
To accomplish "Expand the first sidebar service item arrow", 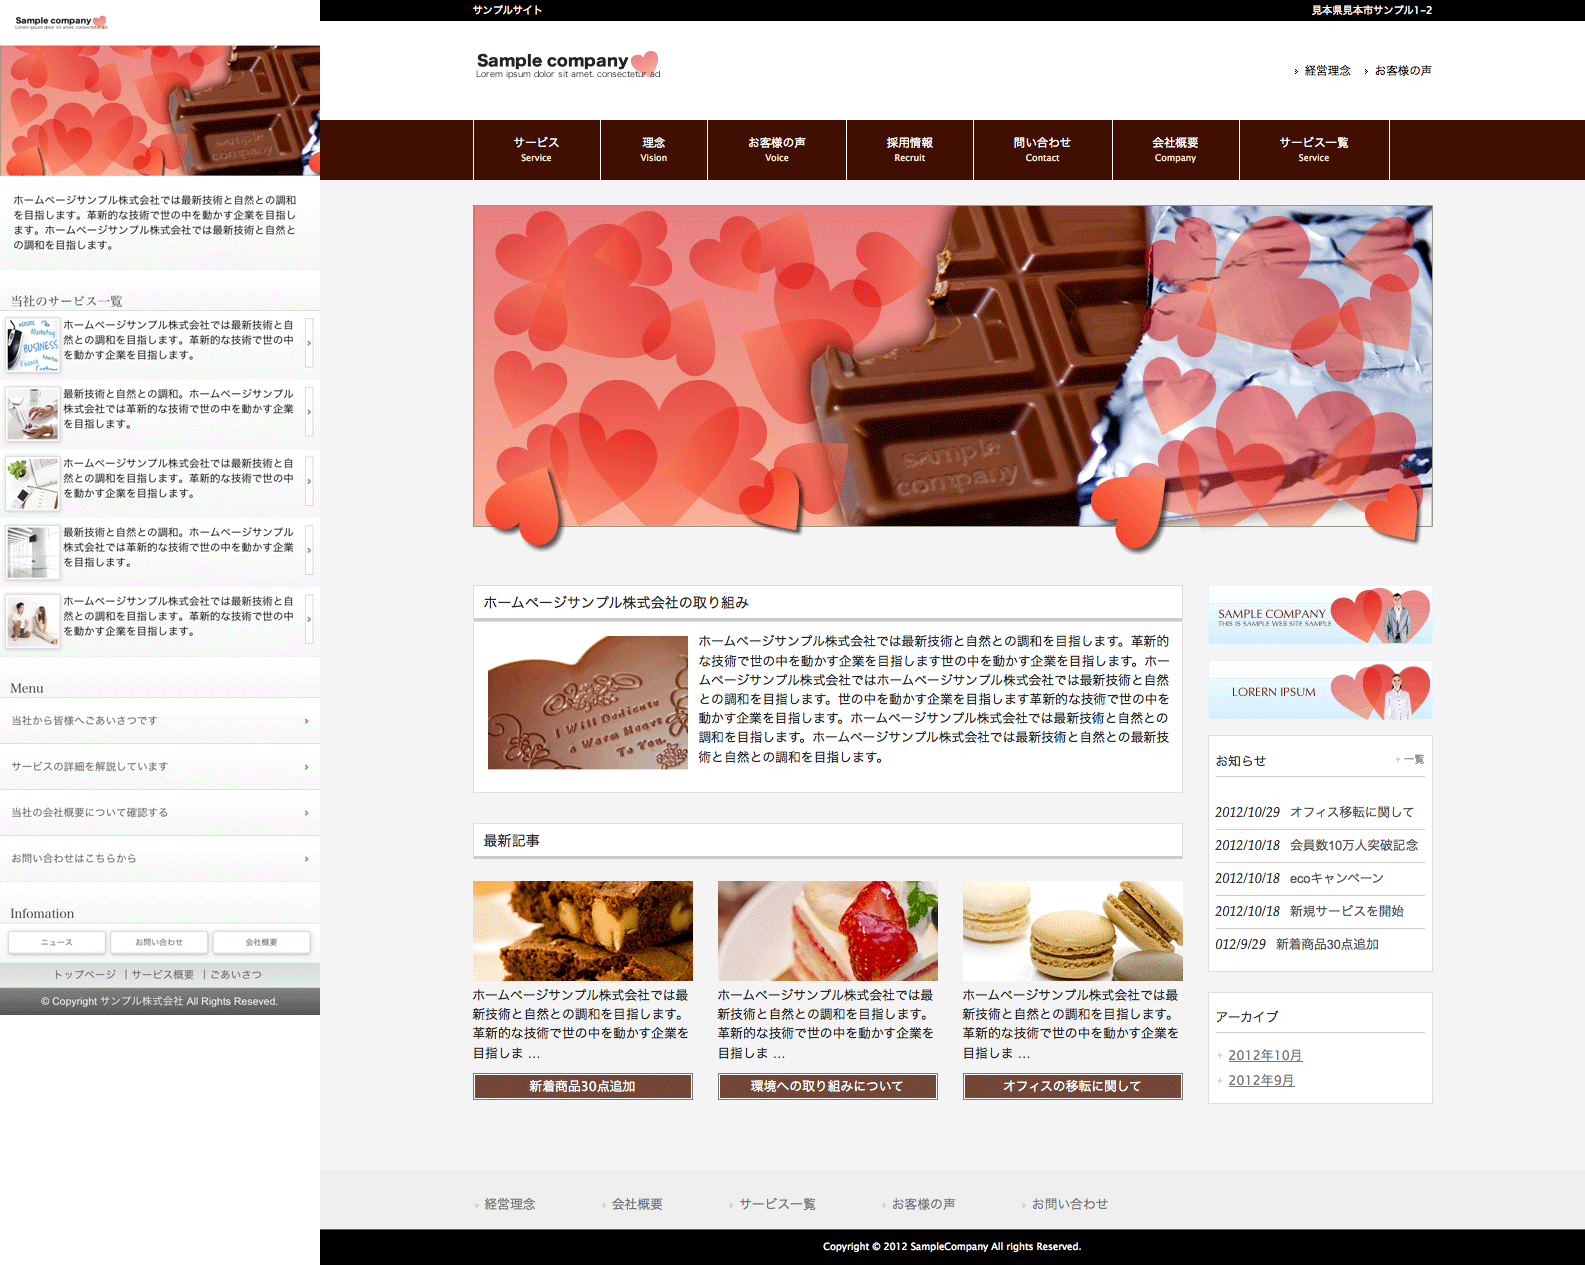I will pos(309,343).
